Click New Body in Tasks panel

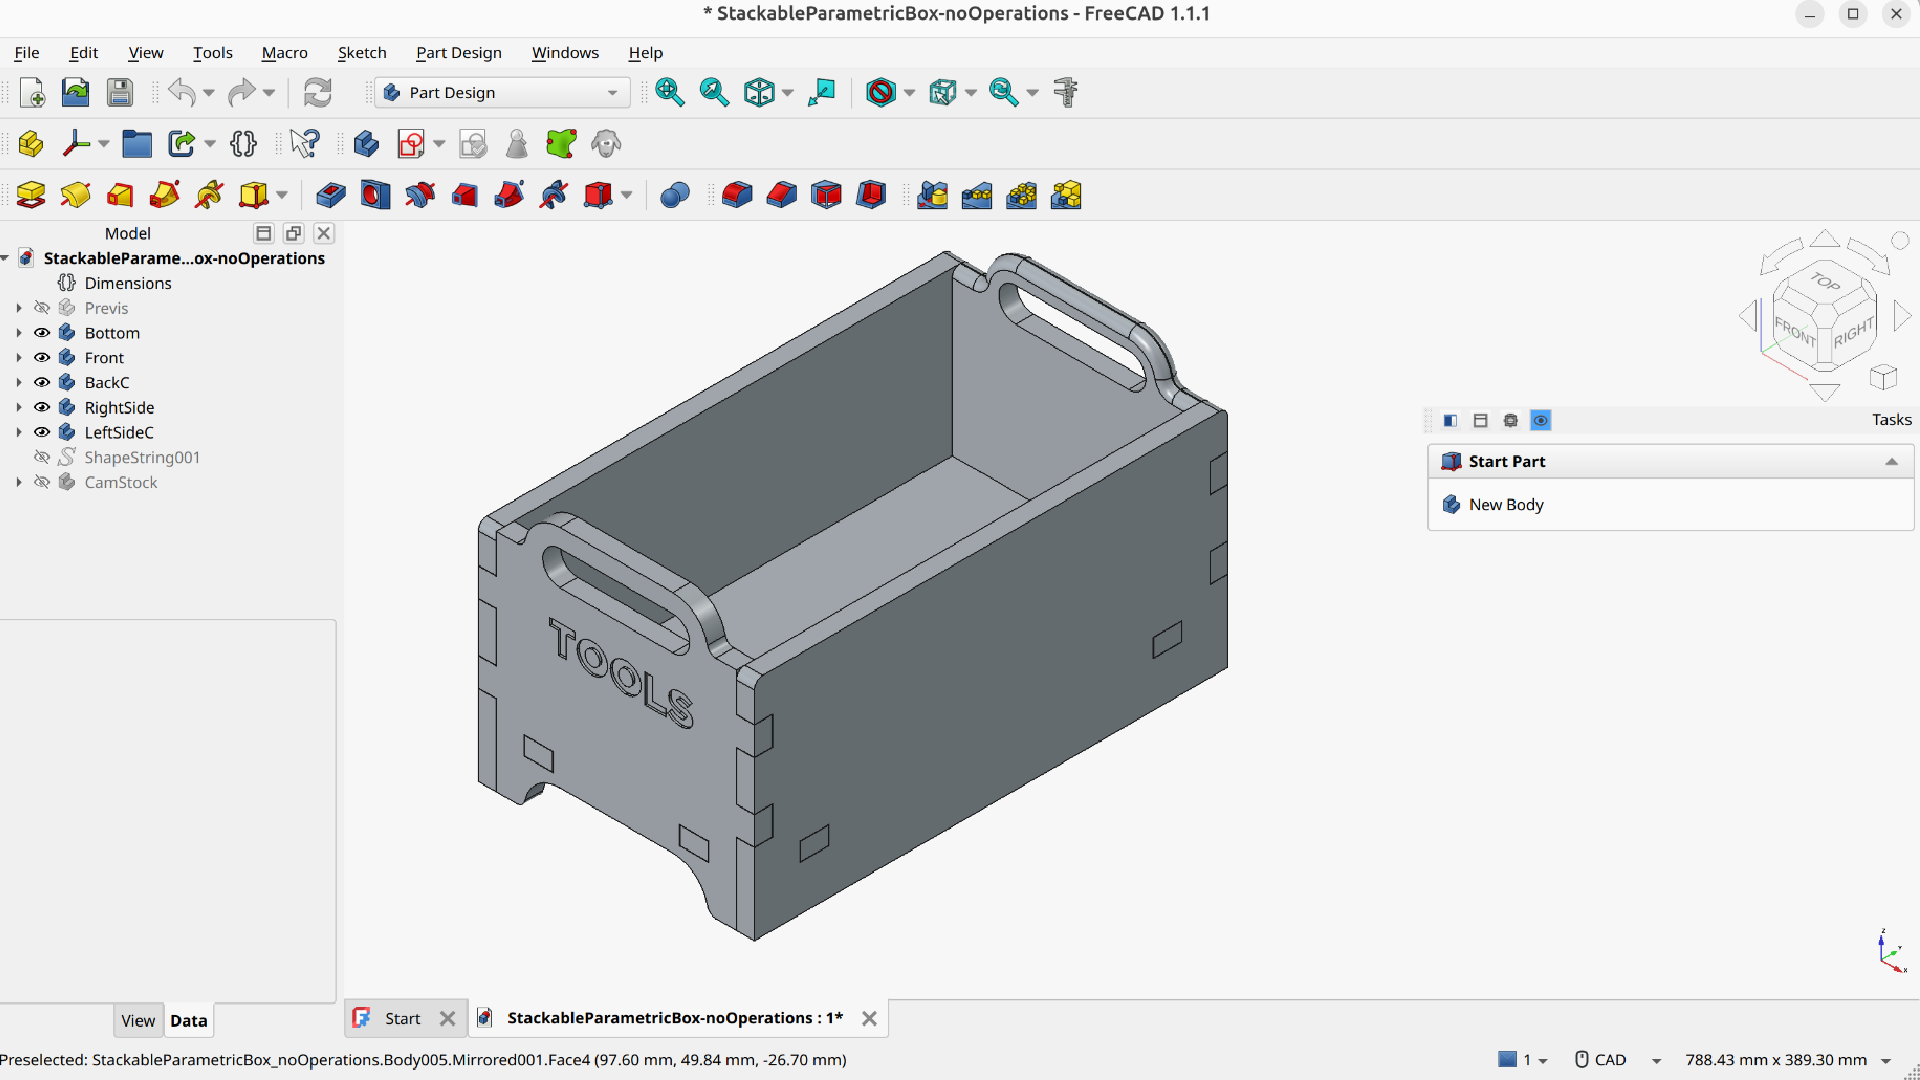tap(1506, 505)
